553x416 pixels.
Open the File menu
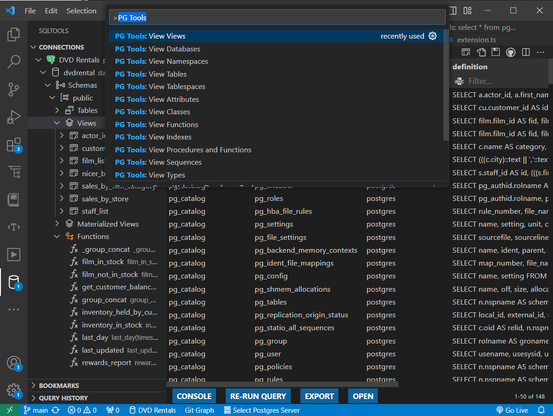(30, 11)
